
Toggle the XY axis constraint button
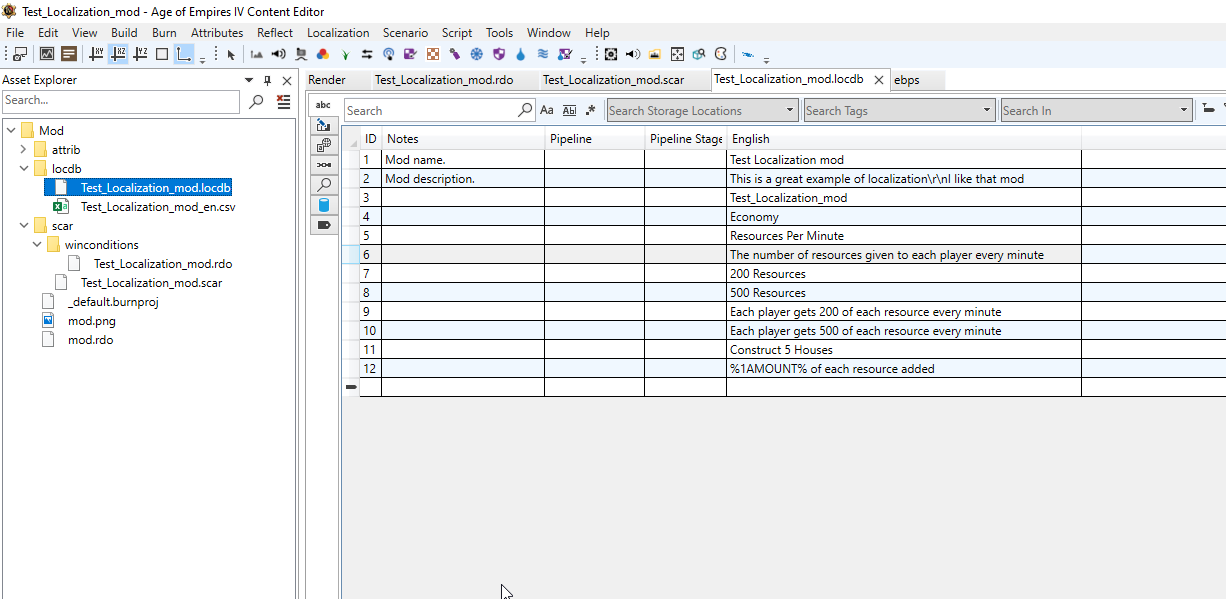point(97,54)
